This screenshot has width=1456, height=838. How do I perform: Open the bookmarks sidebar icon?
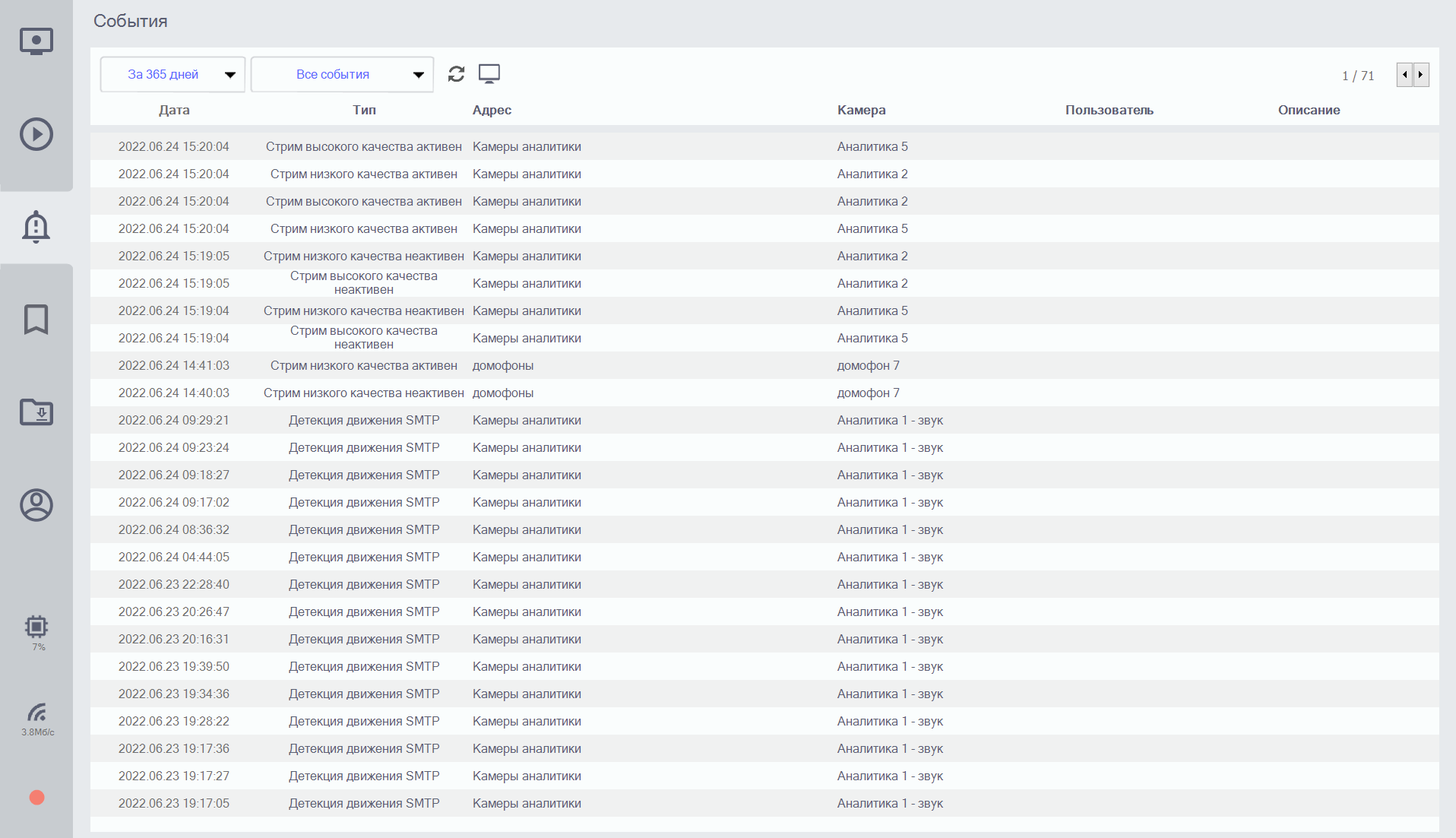(x=36, y=320)
